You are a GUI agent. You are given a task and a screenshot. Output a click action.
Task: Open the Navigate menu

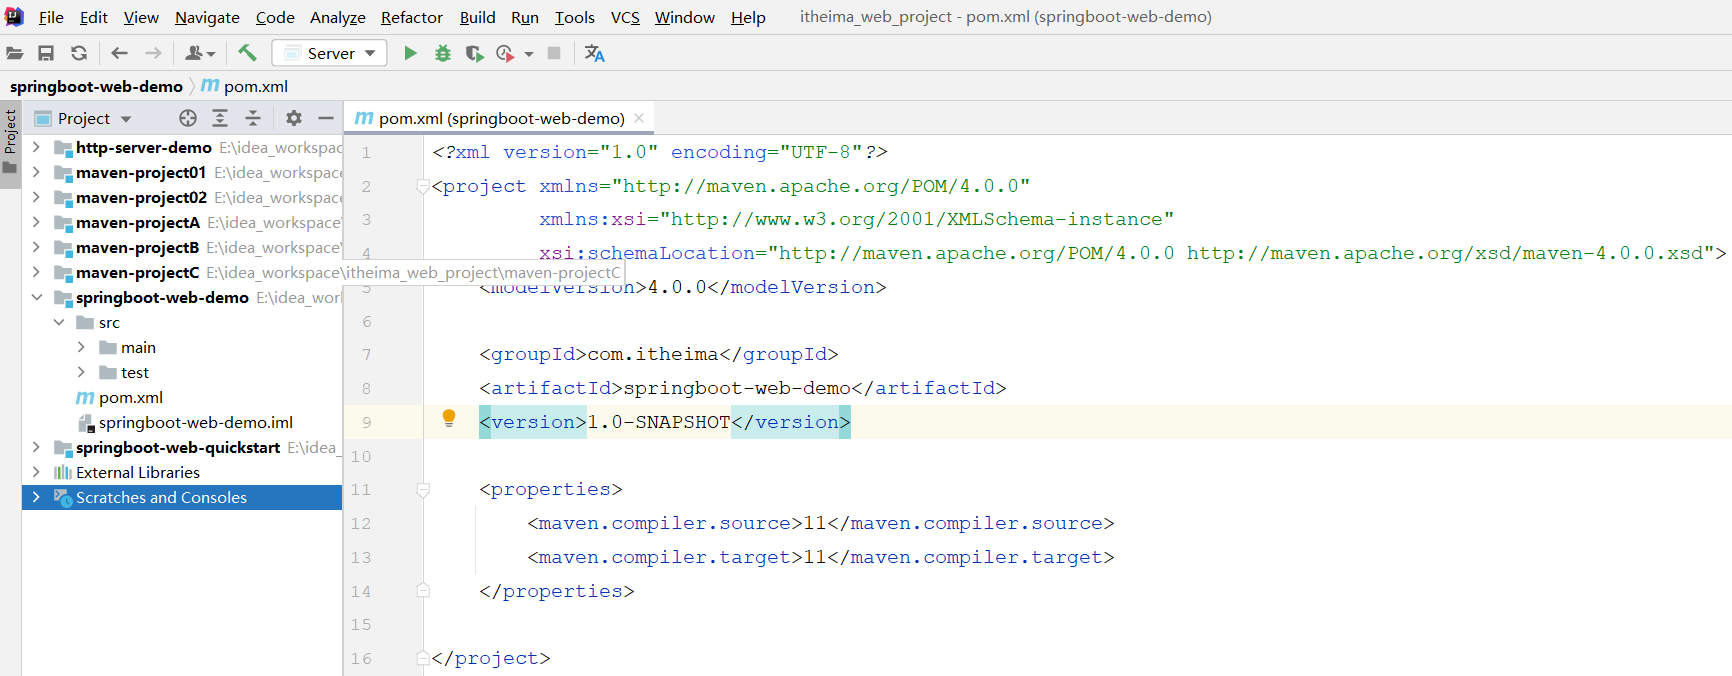[207, 17]
